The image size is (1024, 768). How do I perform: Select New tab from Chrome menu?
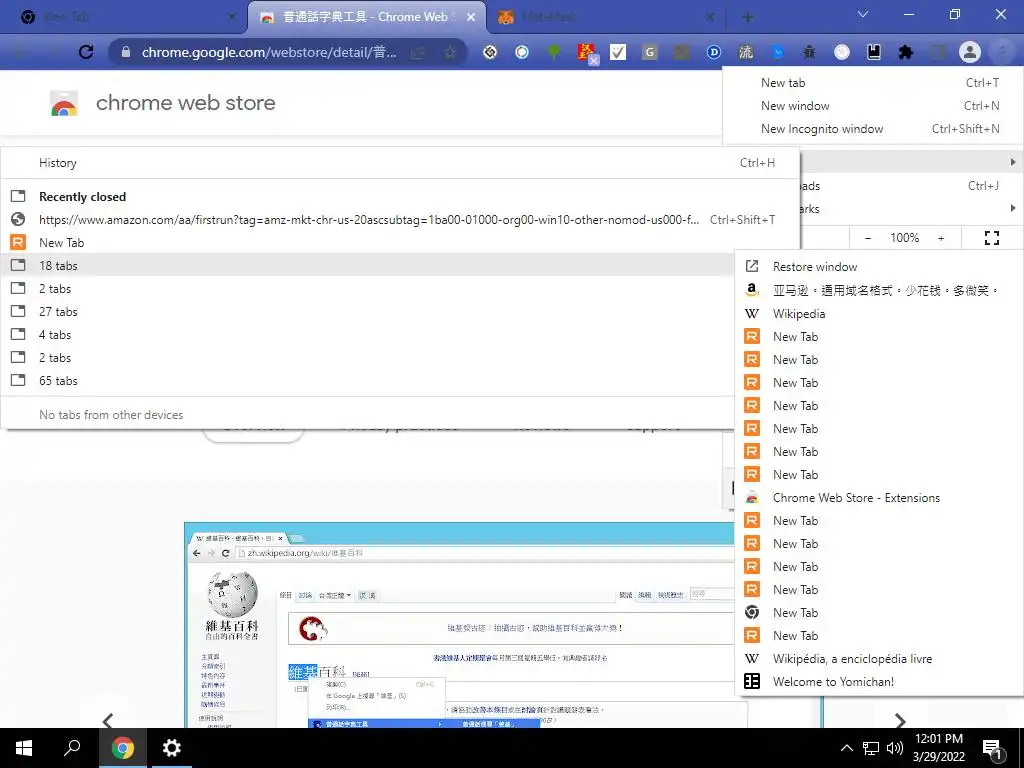(x=873, y=83)
